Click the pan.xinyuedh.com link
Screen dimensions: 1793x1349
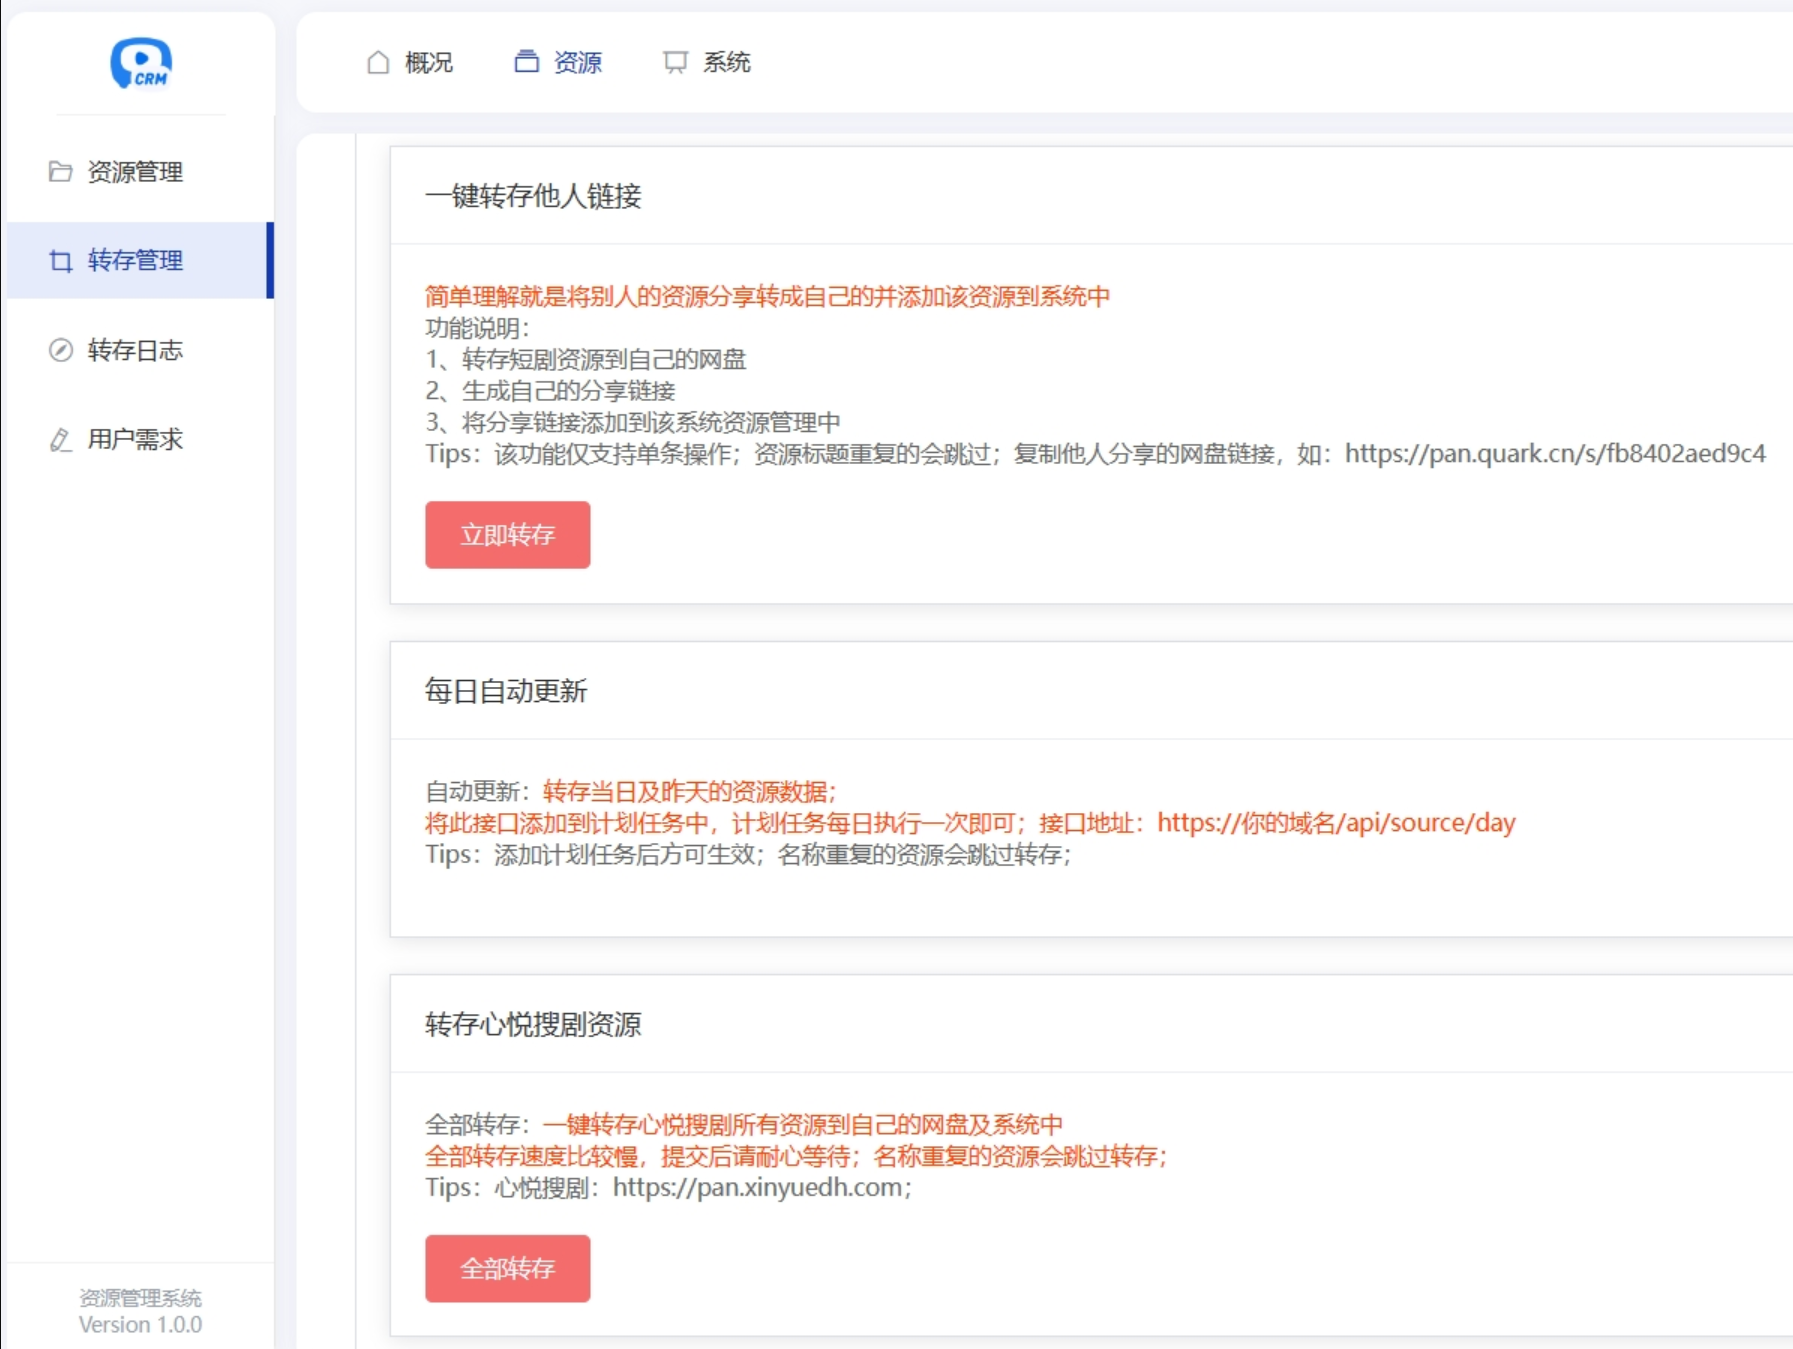[x=758, y=1189]
